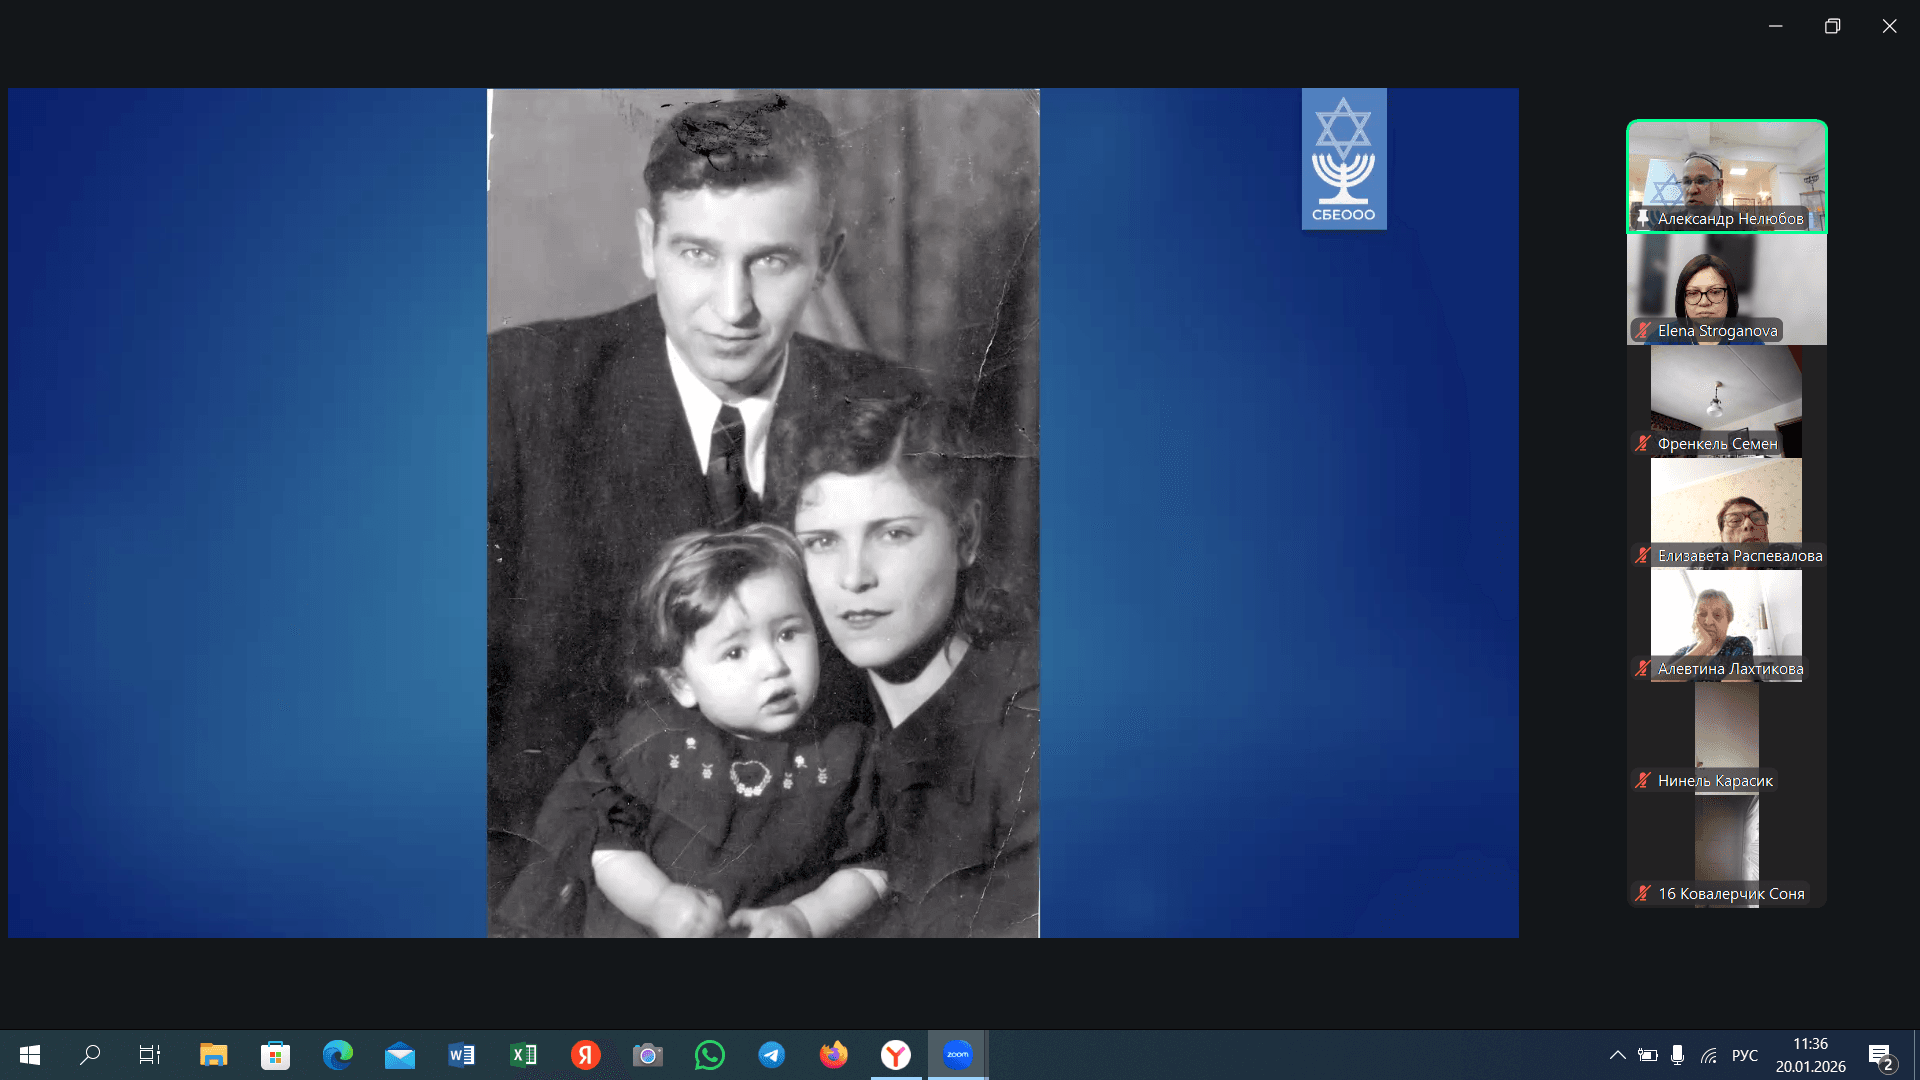Select Александр Нелюбов video tile

click(1727, 177)
